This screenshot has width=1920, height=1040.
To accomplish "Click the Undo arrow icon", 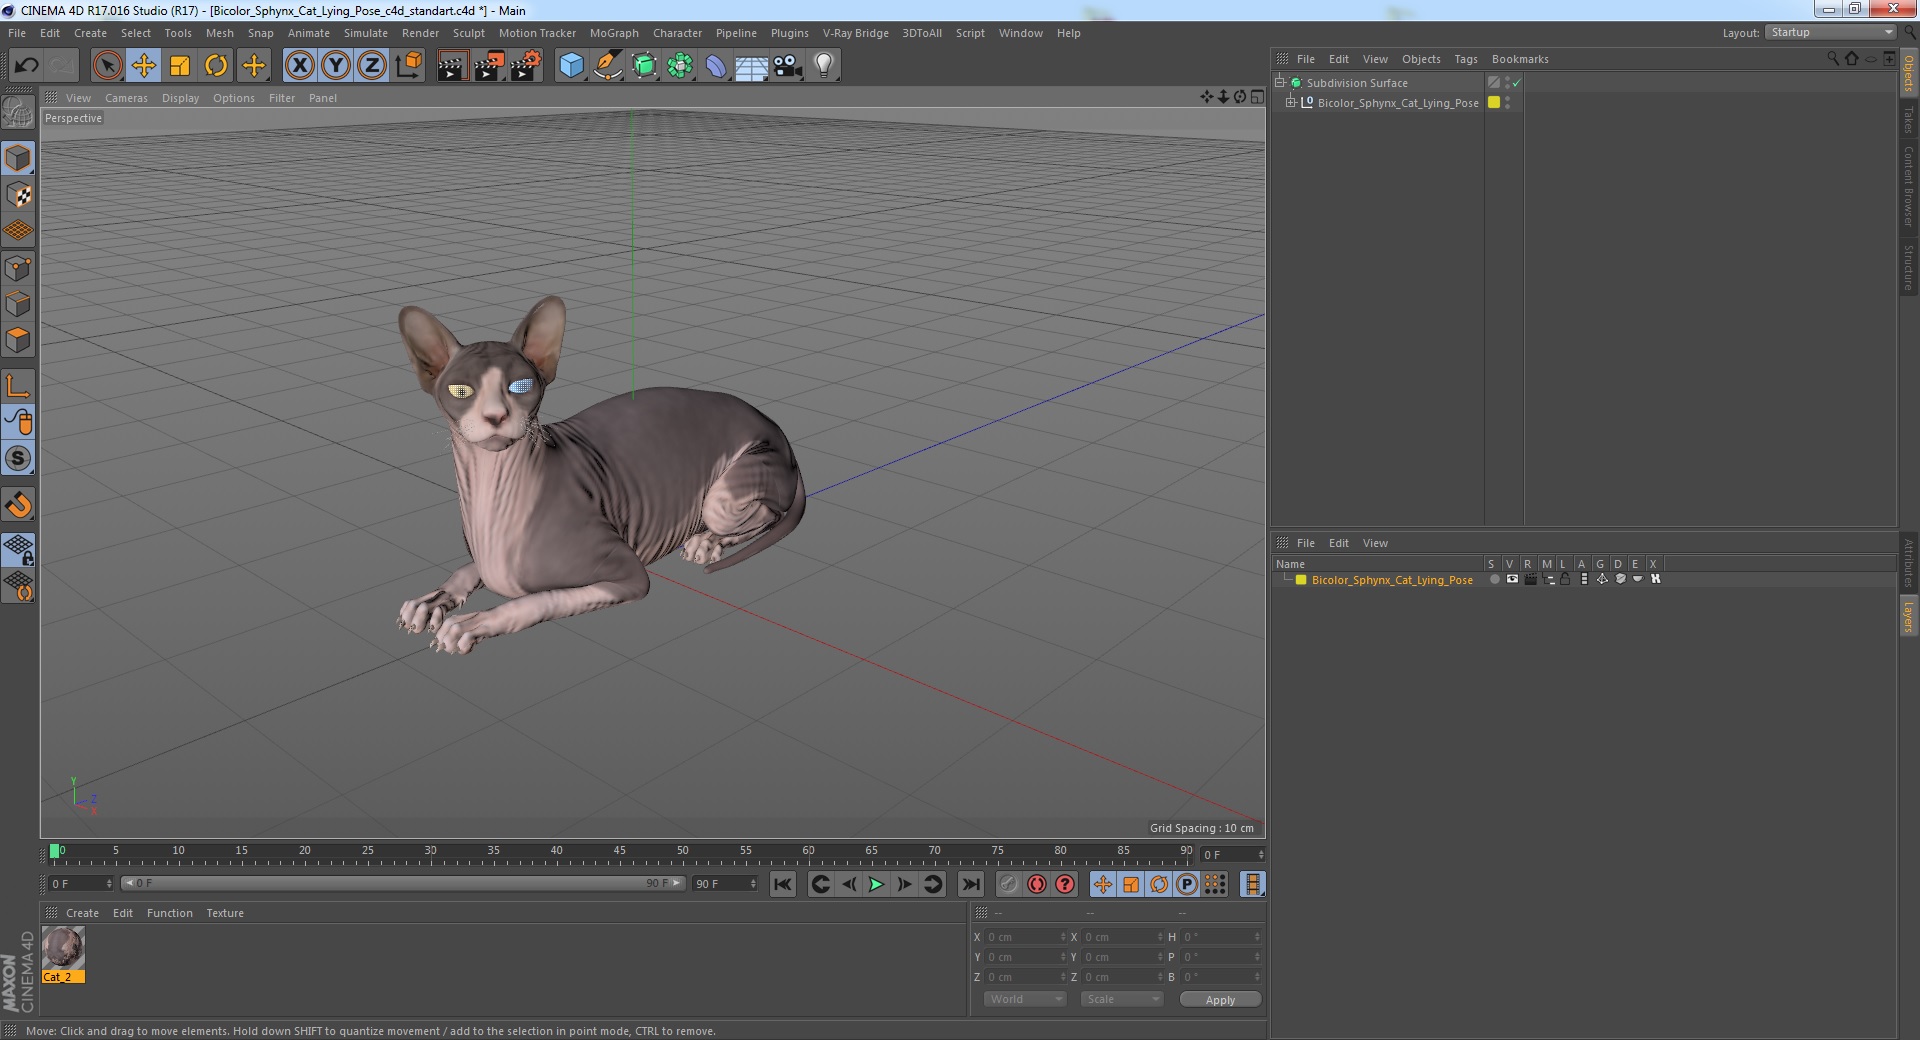I will click(26, 66).
